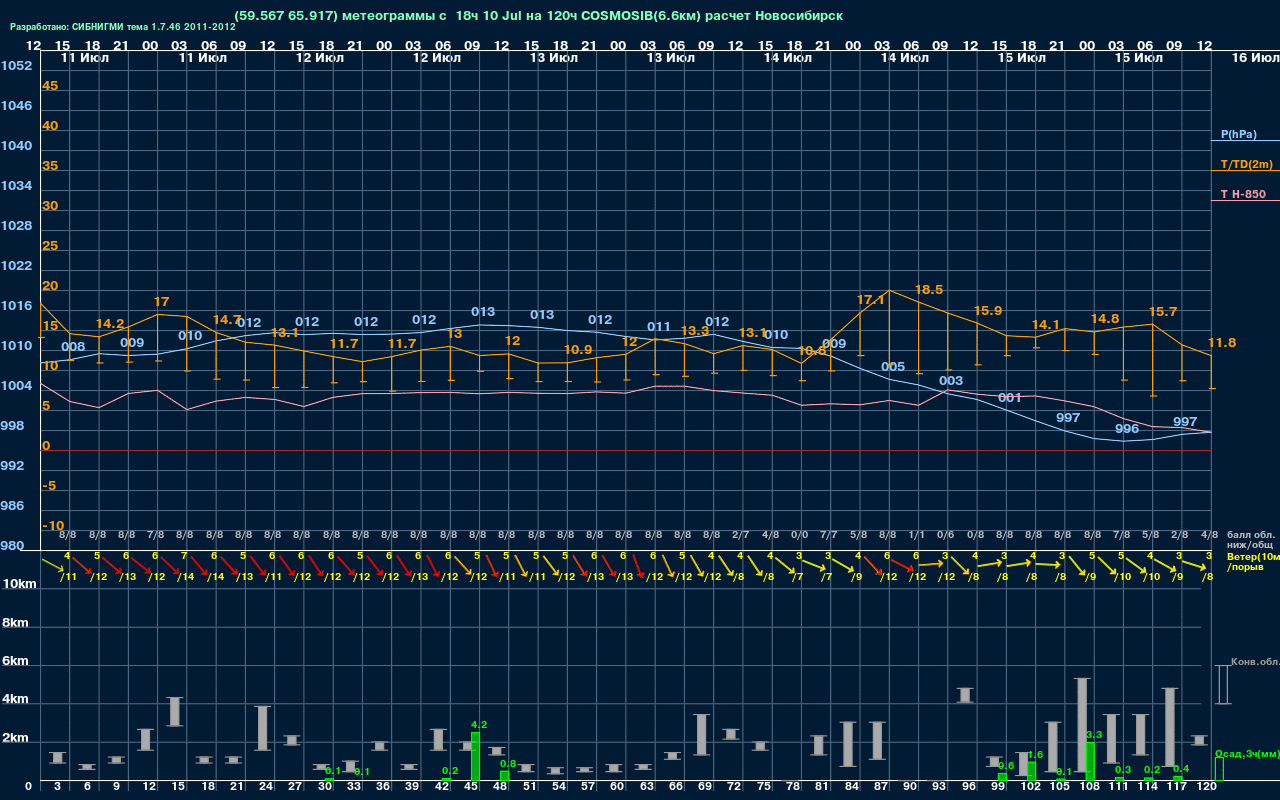Click the 003 pressure label

tap(951, 381)
